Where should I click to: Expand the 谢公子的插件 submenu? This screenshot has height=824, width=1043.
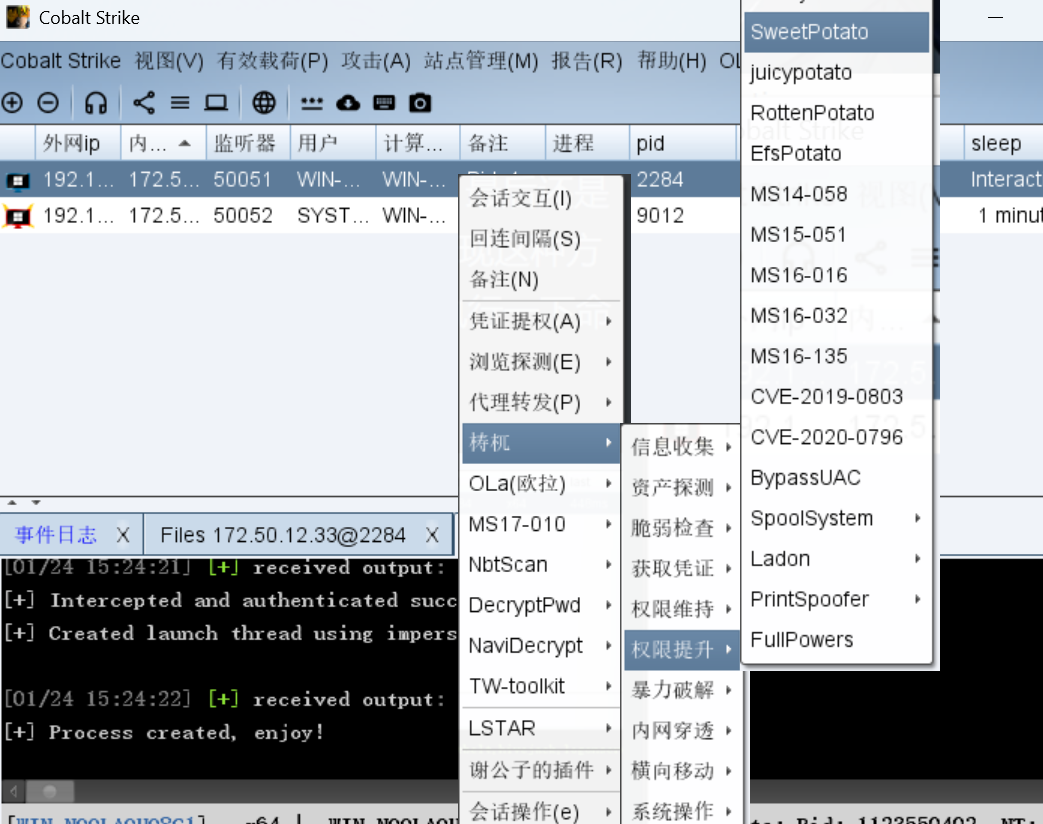(x=541, y=770)
